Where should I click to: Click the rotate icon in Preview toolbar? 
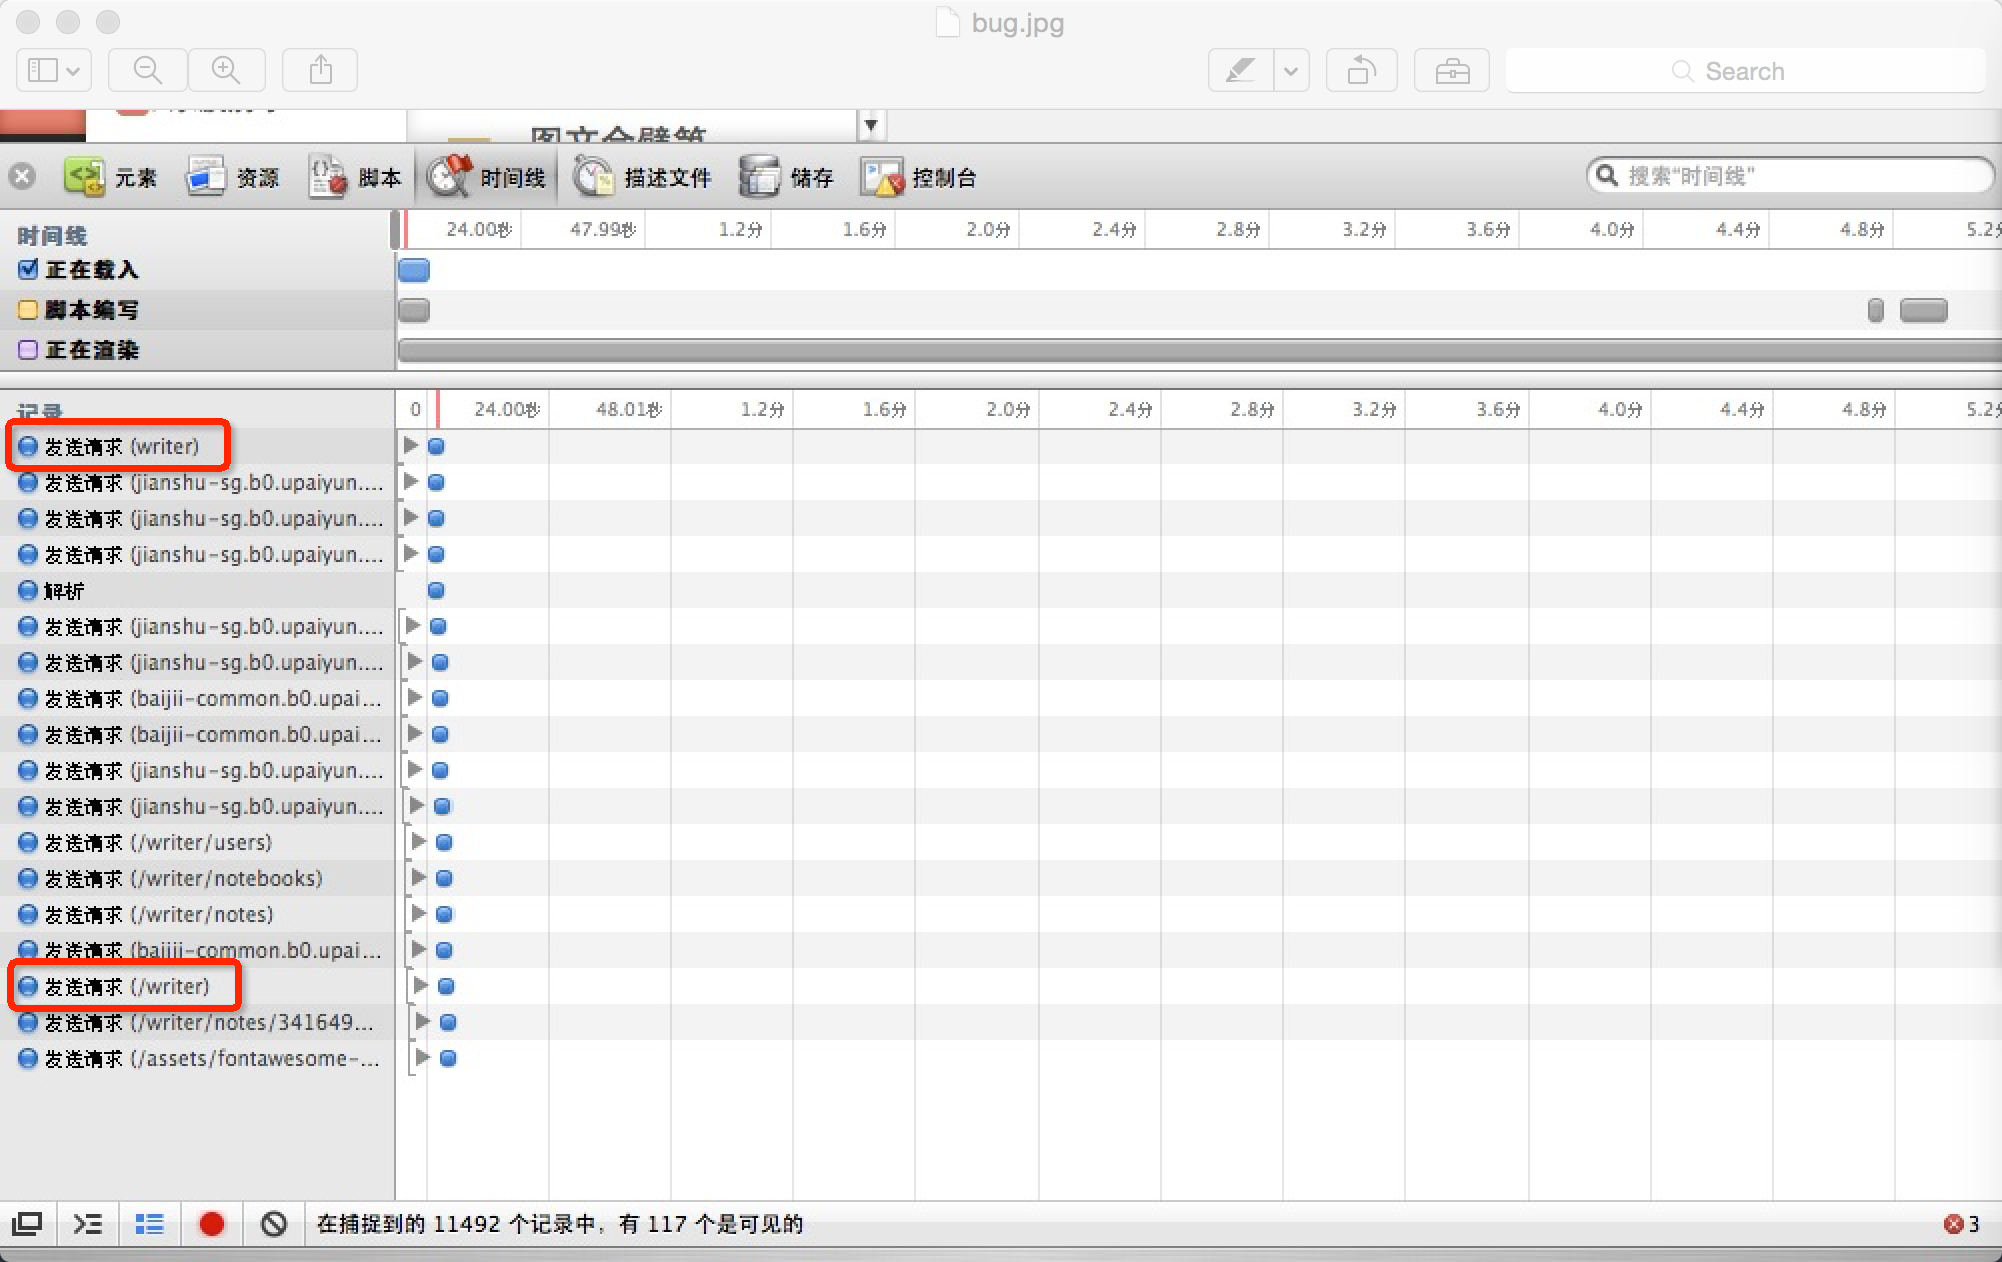[1361, 71]
